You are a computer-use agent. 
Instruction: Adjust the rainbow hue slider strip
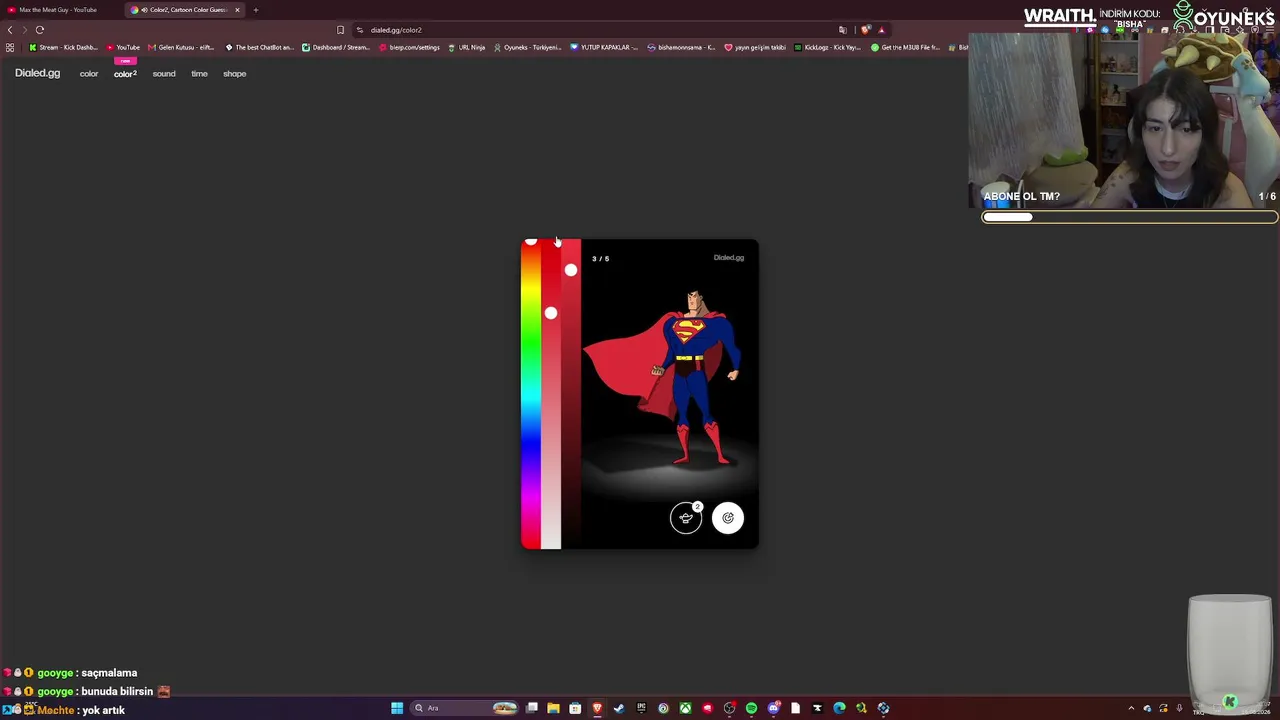[x=530, y=394]
